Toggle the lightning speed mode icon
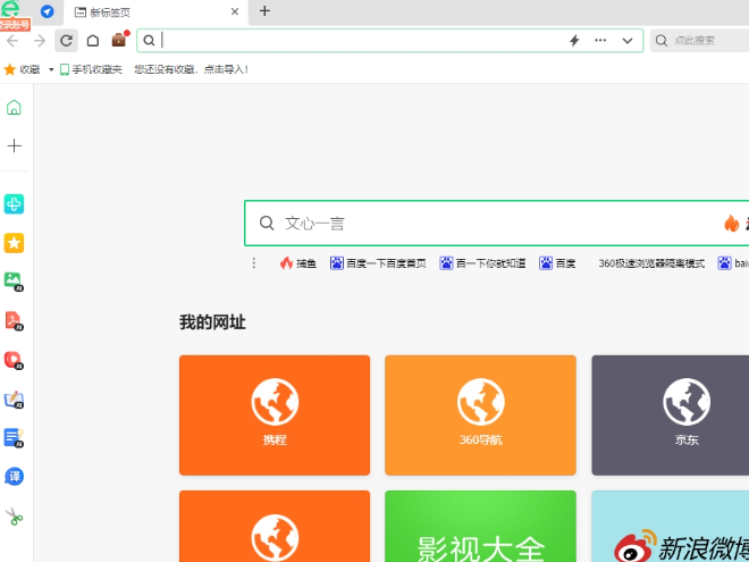749x562 pixels. click(x=574, y=41)
